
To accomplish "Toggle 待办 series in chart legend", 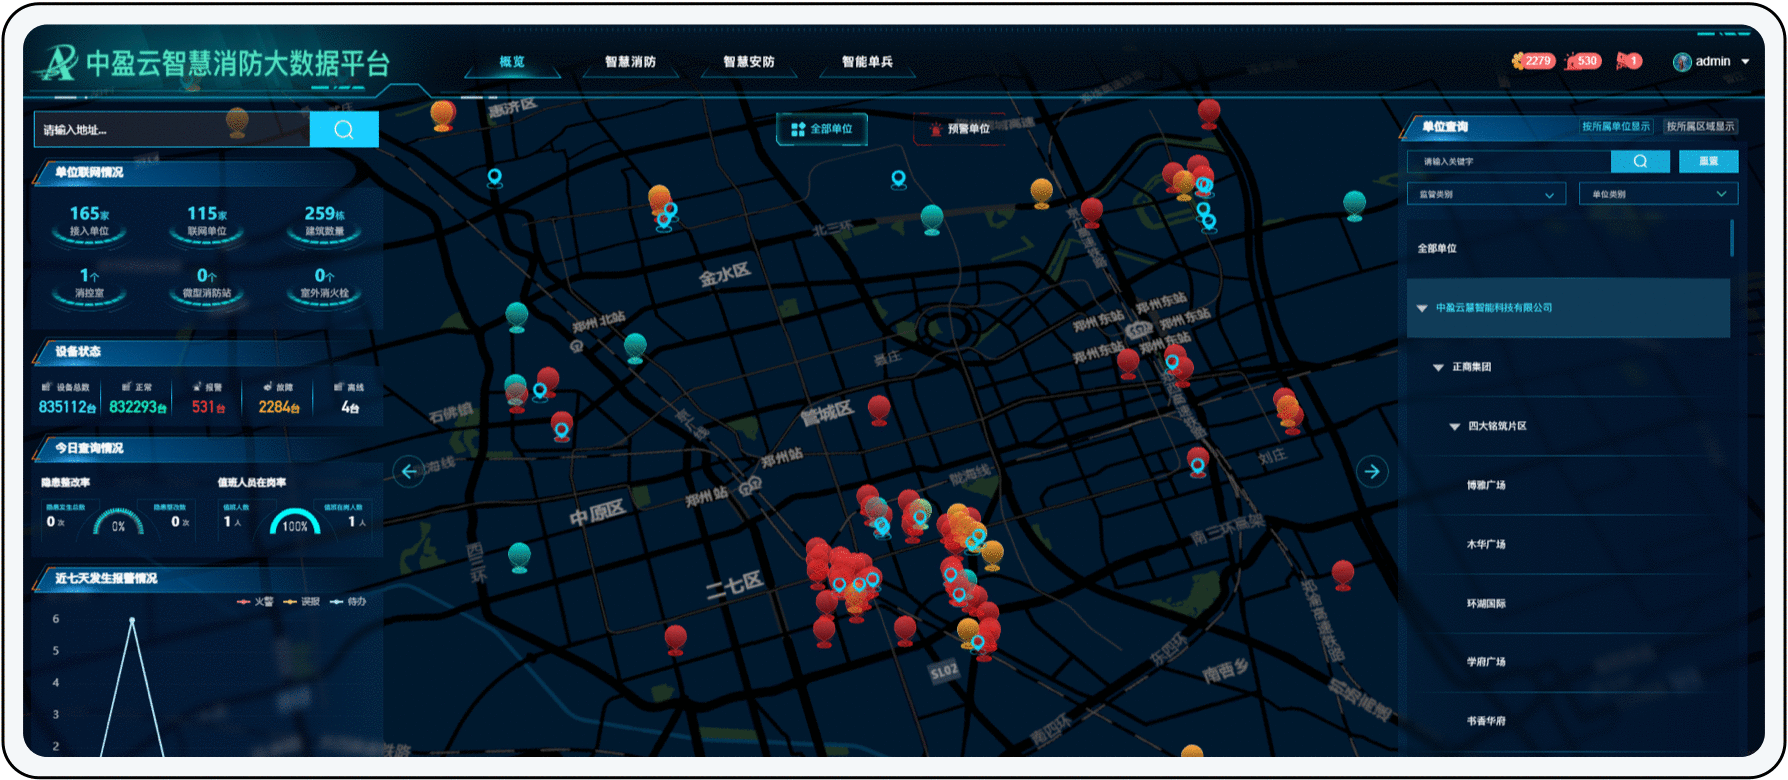I will pos(348,602).
